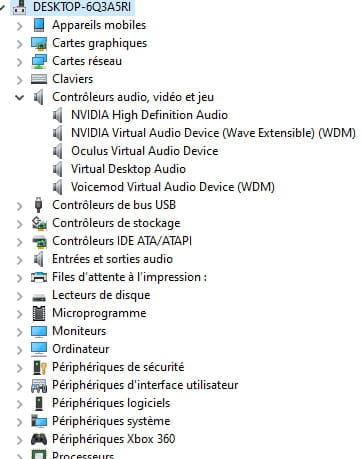
Task: Click the Cartes graphiques display adapter icon
Action: (39, 43)
